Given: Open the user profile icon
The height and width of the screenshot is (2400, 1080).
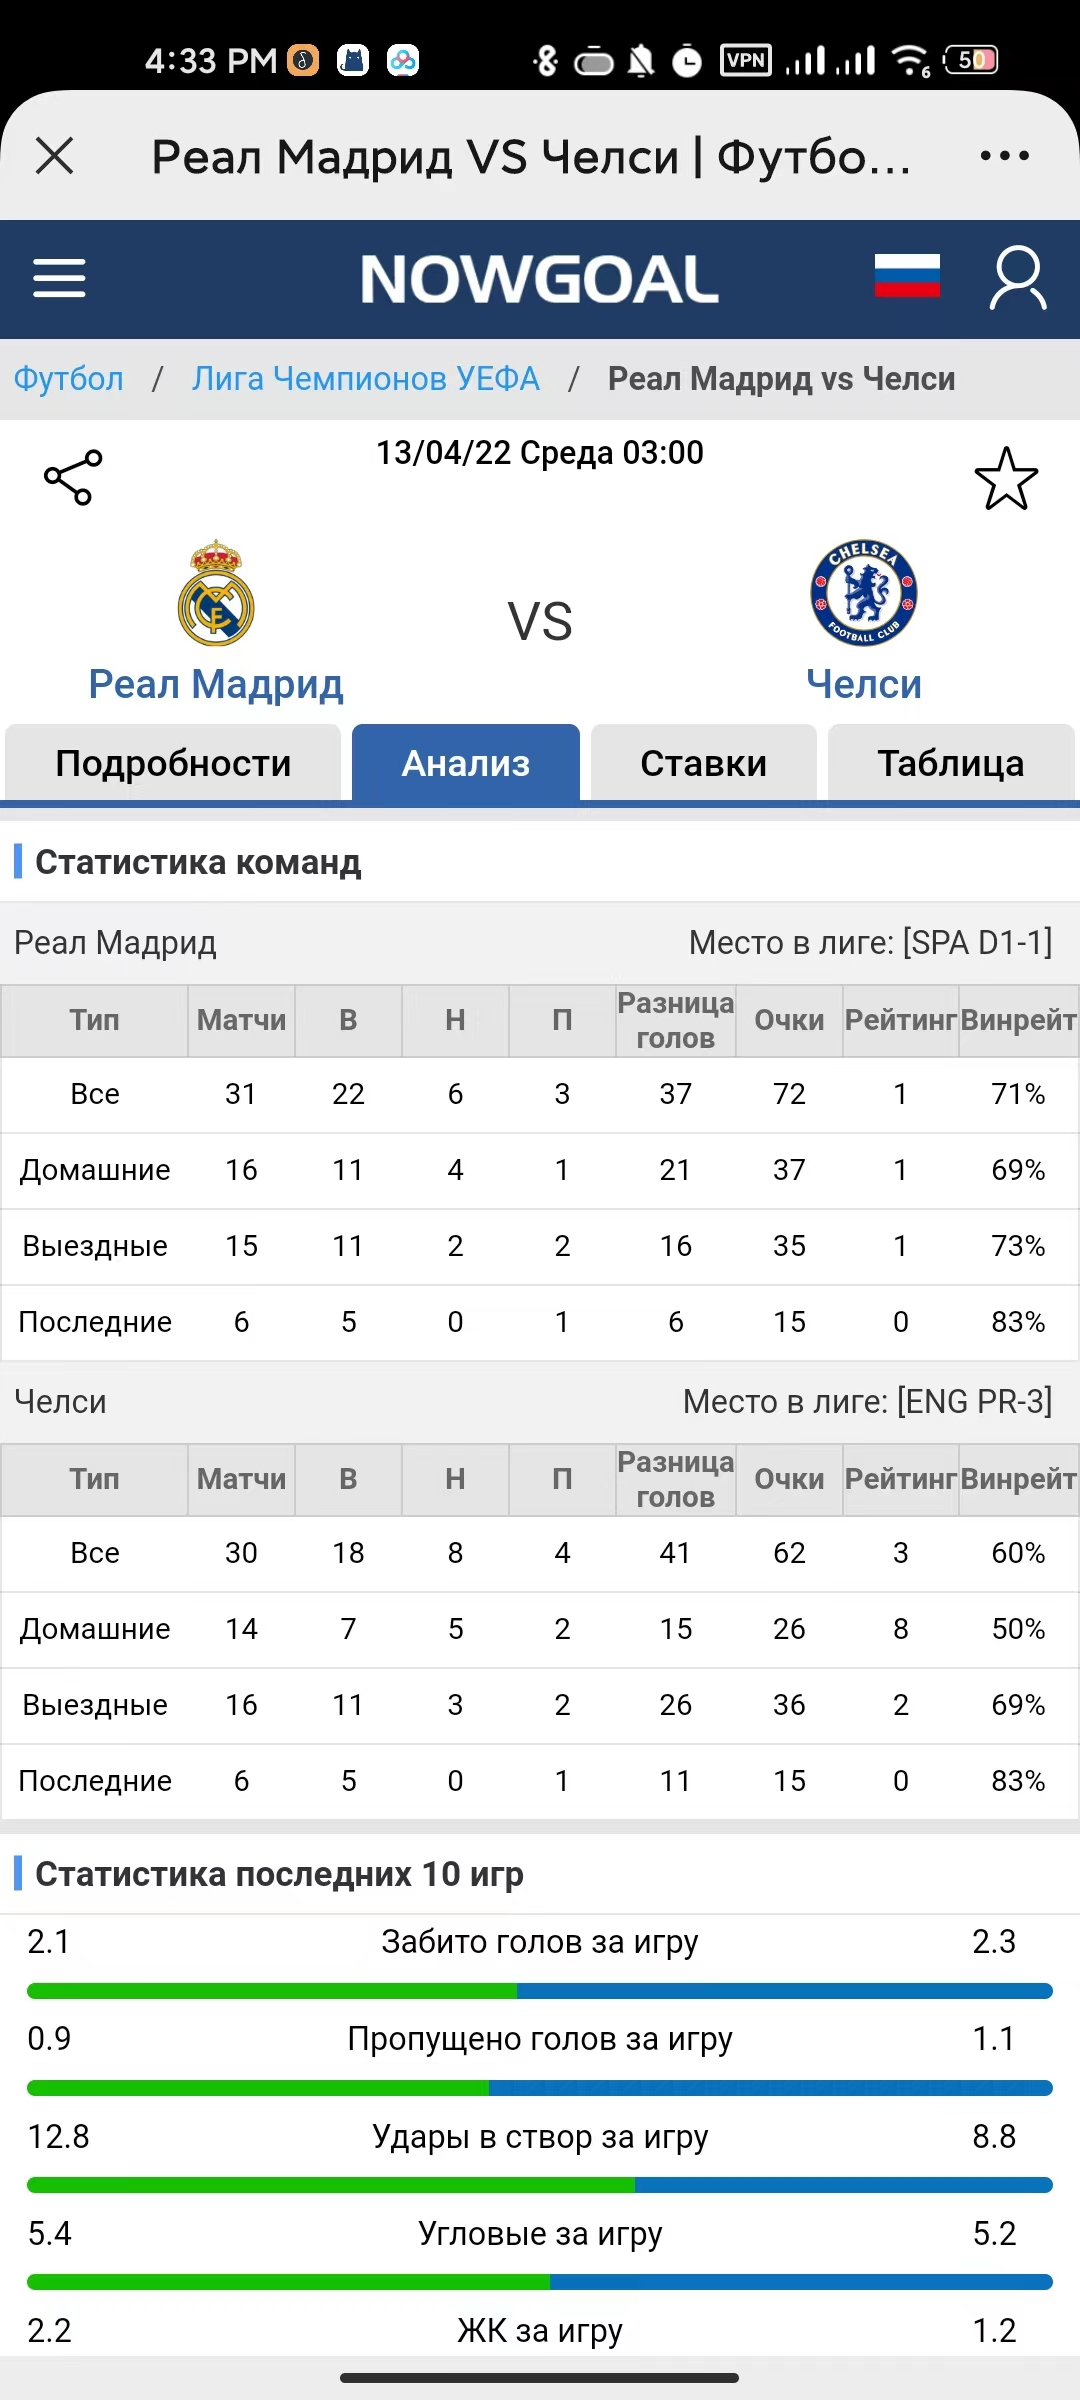Looking at the screenshot, I should [x=1018, y=278].
